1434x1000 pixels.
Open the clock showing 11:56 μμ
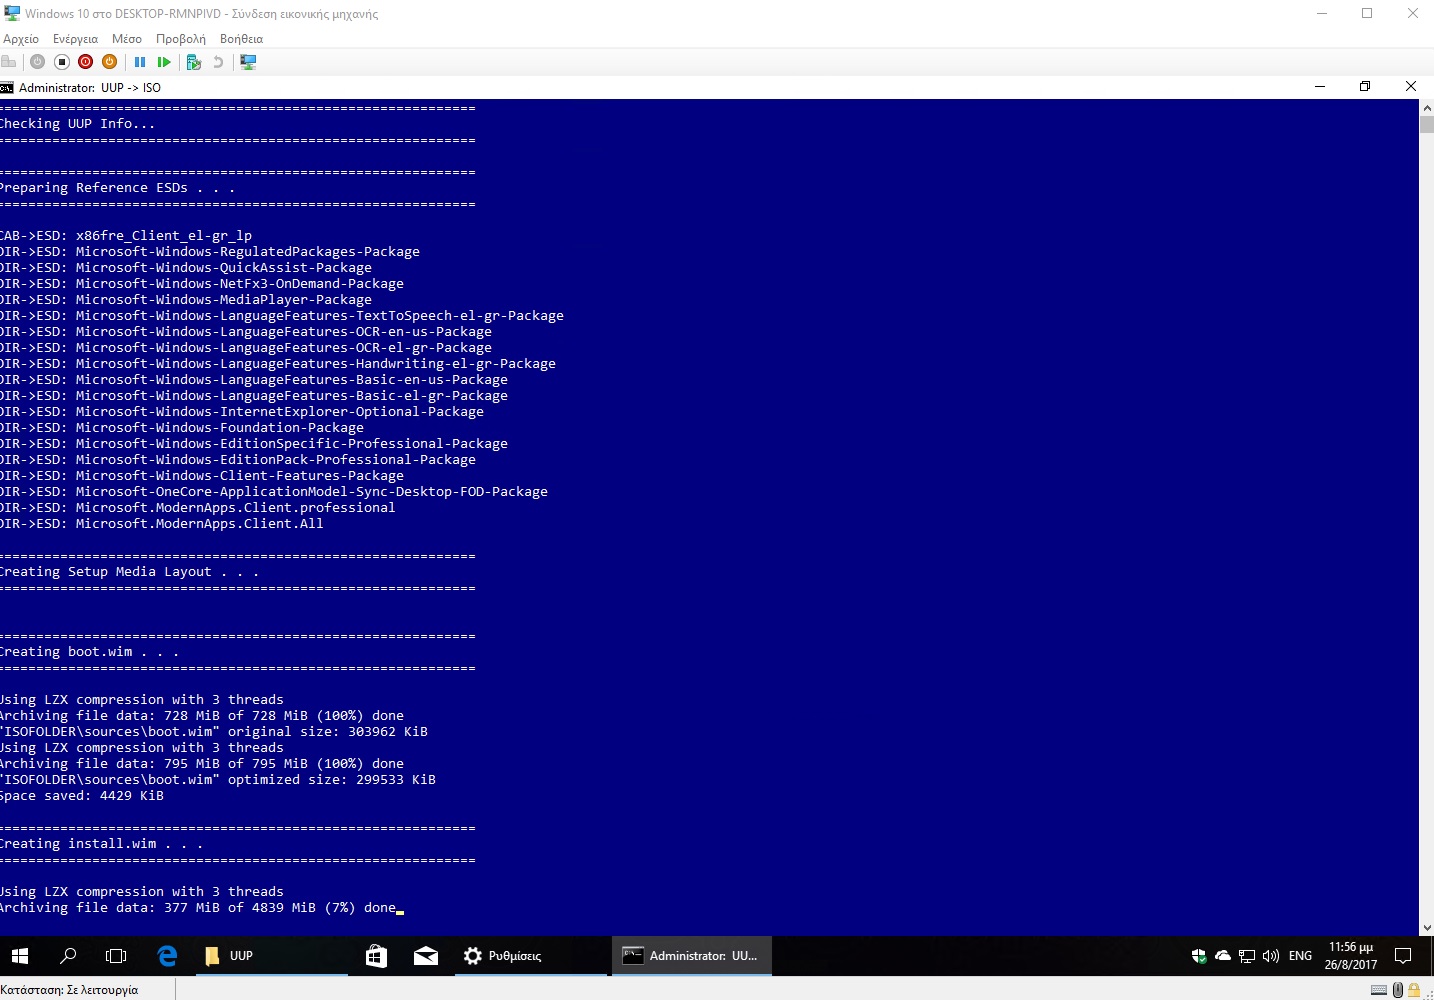point(1351,956)
